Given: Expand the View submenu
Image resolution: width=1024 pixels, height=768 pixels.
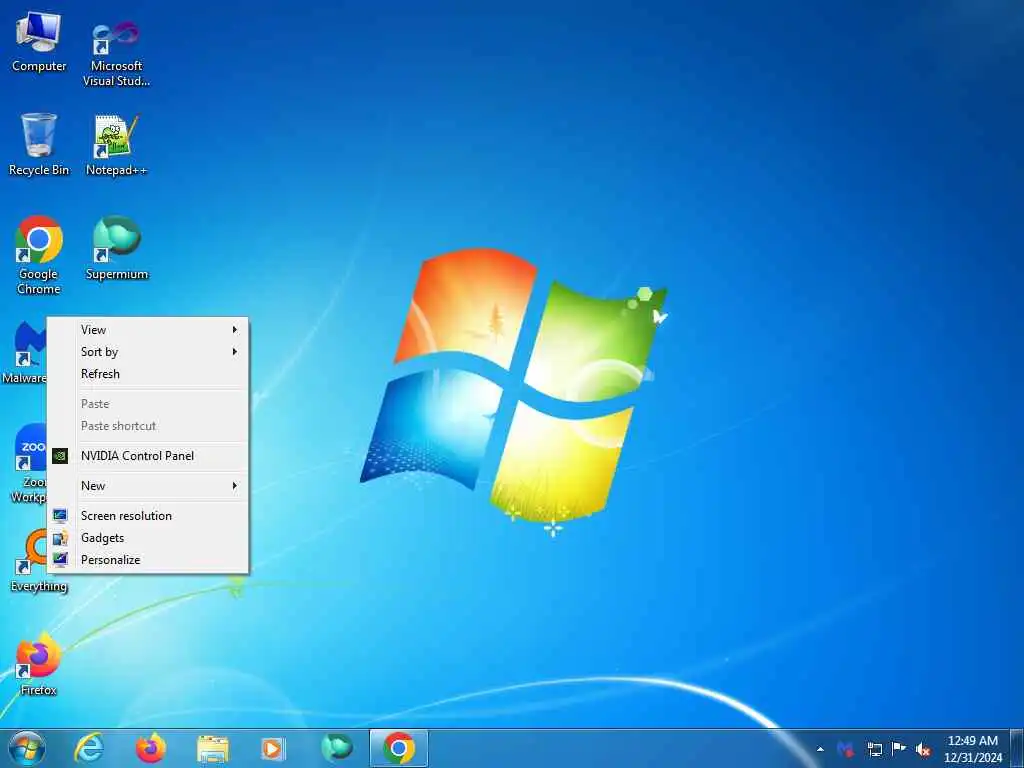Looking at the screenshot, I should coord(148,330).
